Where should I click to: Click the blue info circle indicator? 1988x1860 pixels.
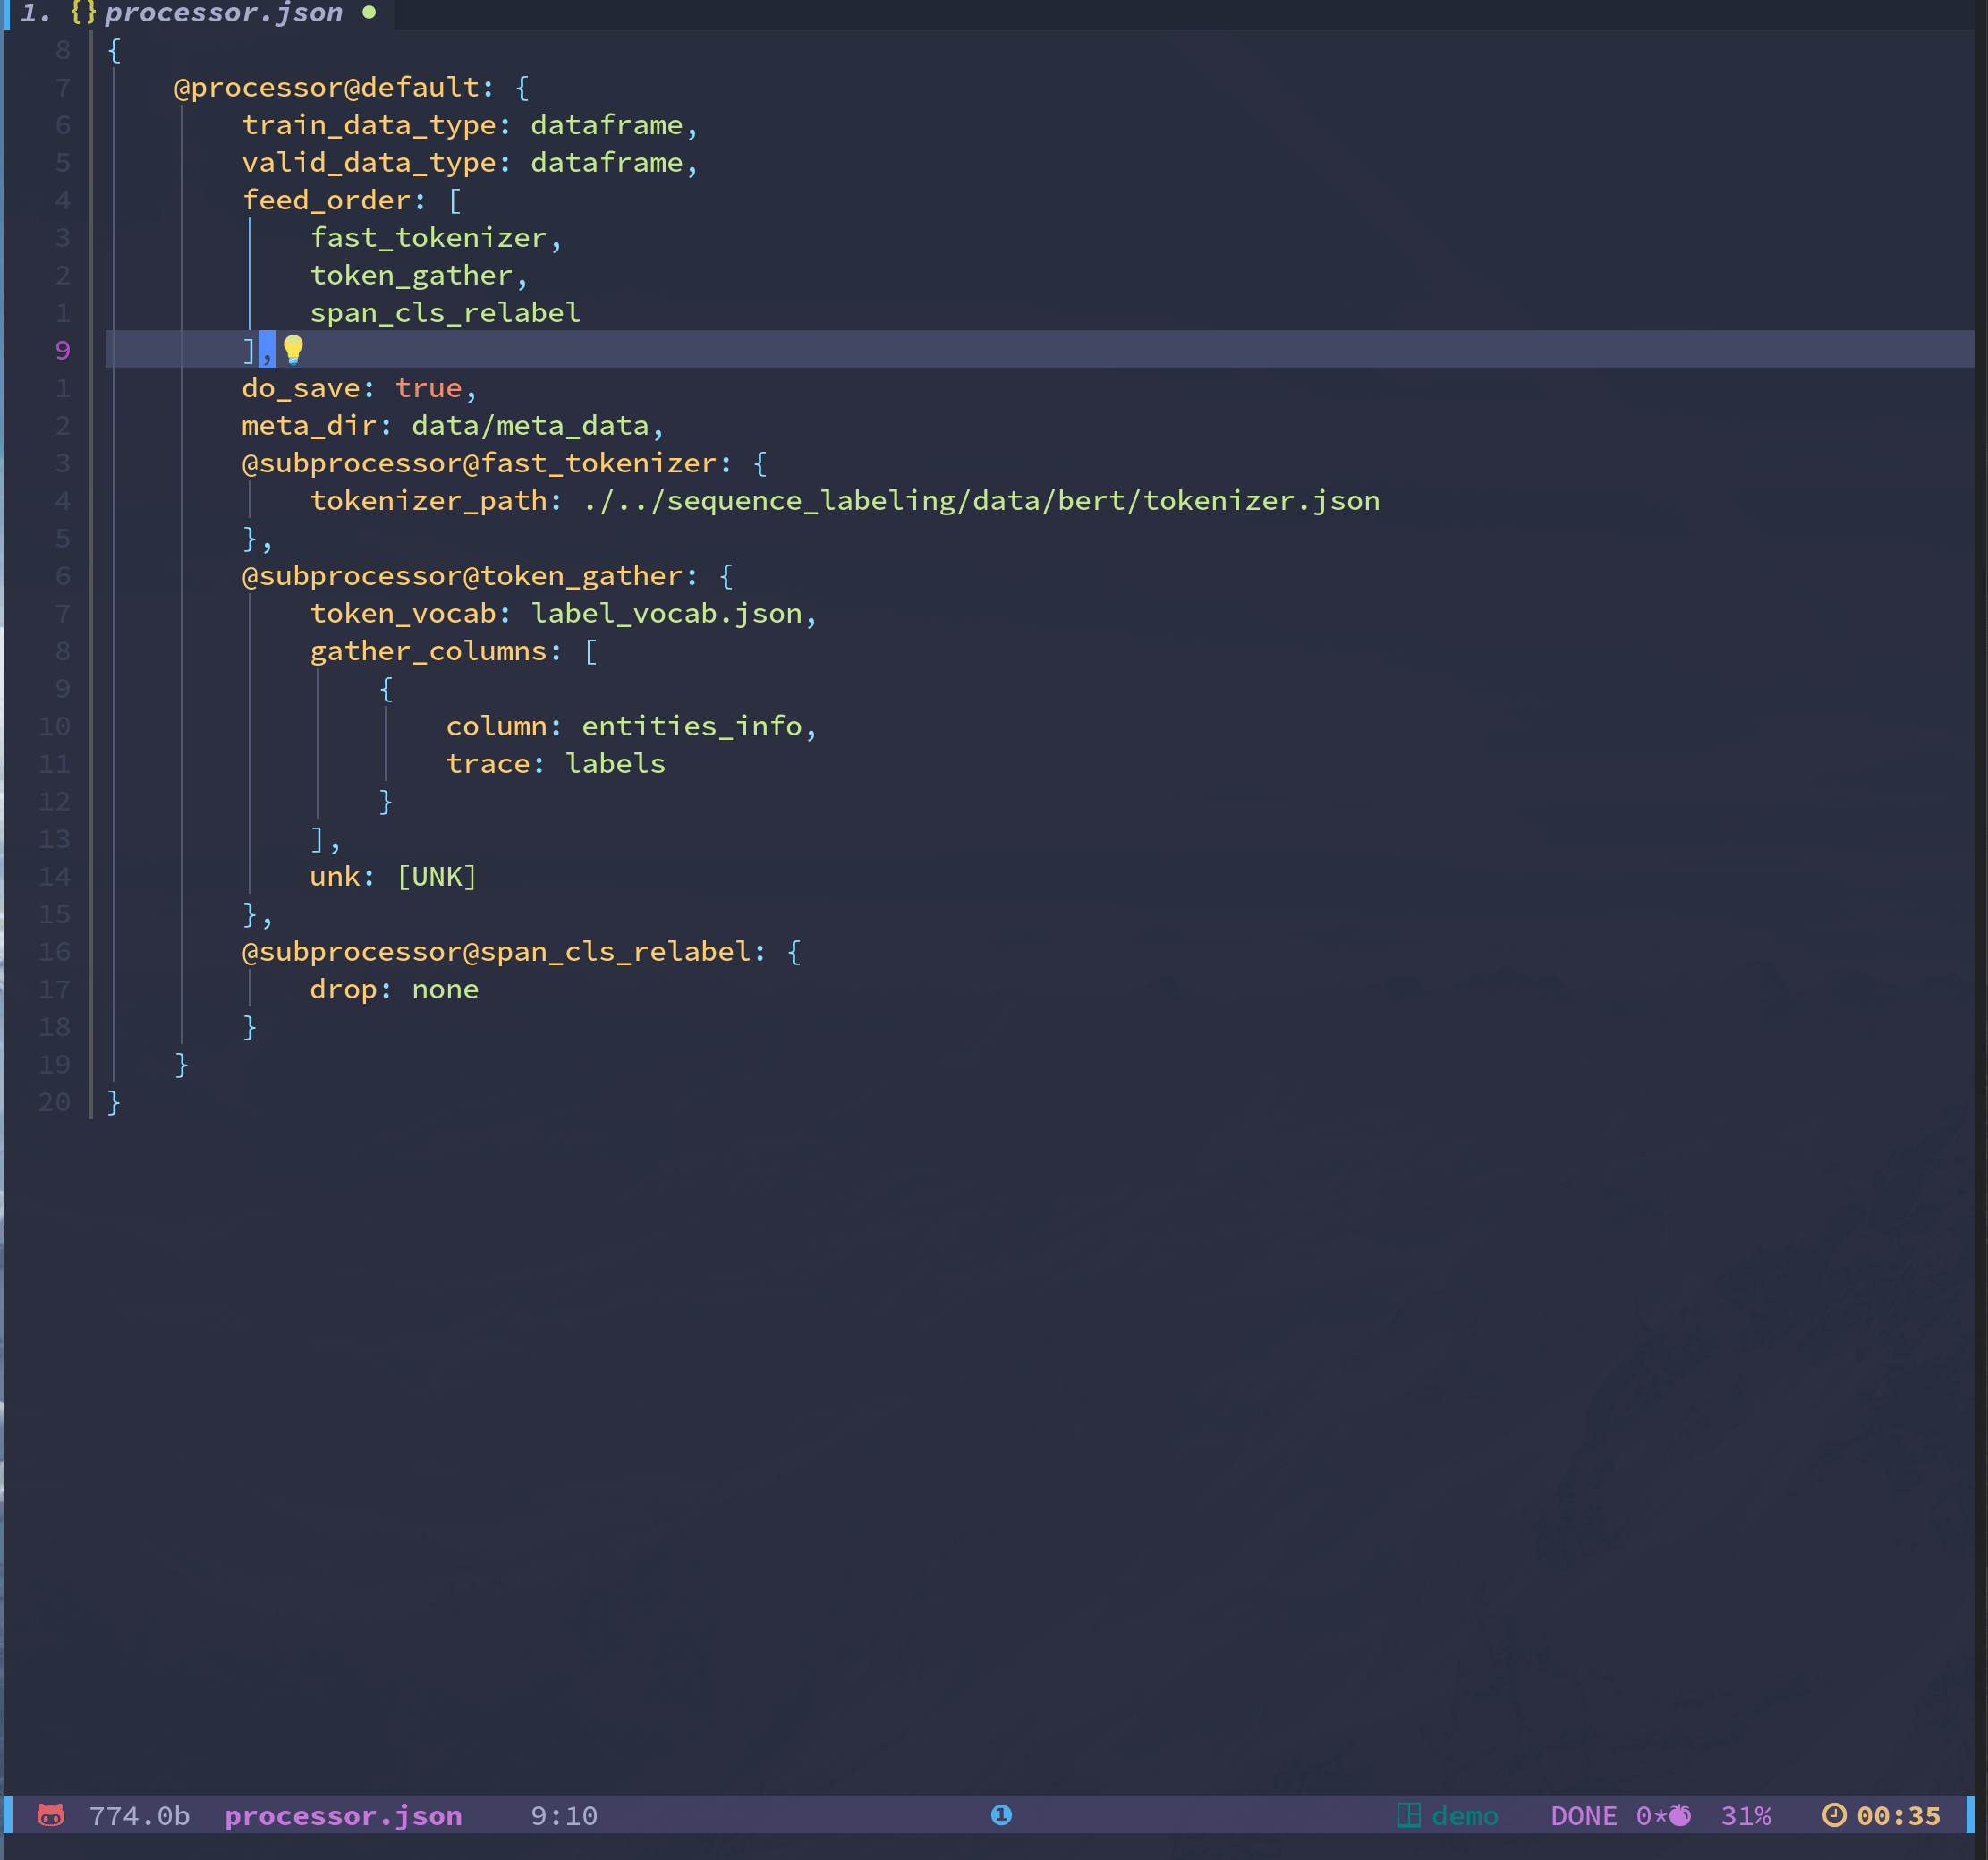1001,1815
